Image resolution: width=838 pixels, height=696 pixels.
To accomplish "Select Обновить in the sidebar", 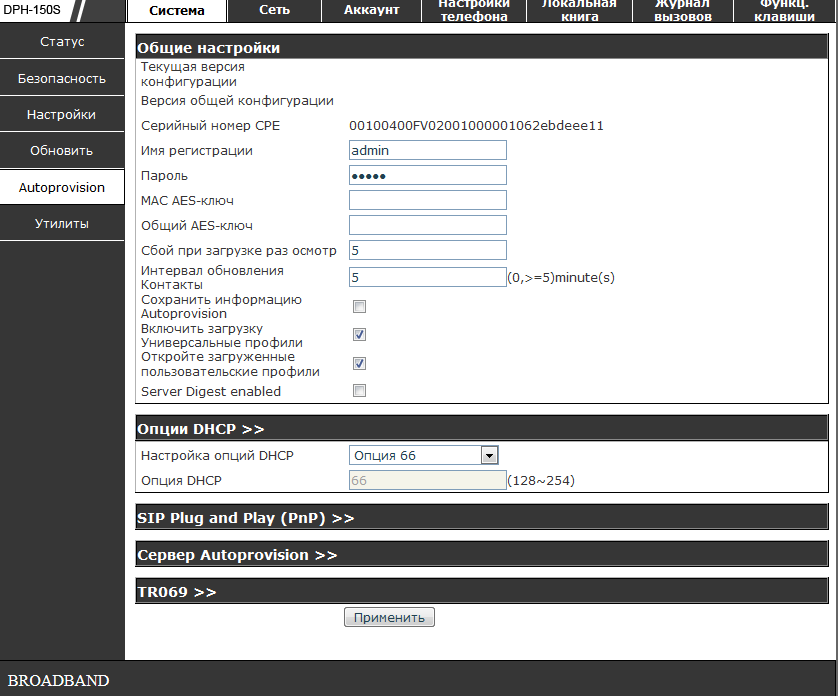I will (62, 151).
